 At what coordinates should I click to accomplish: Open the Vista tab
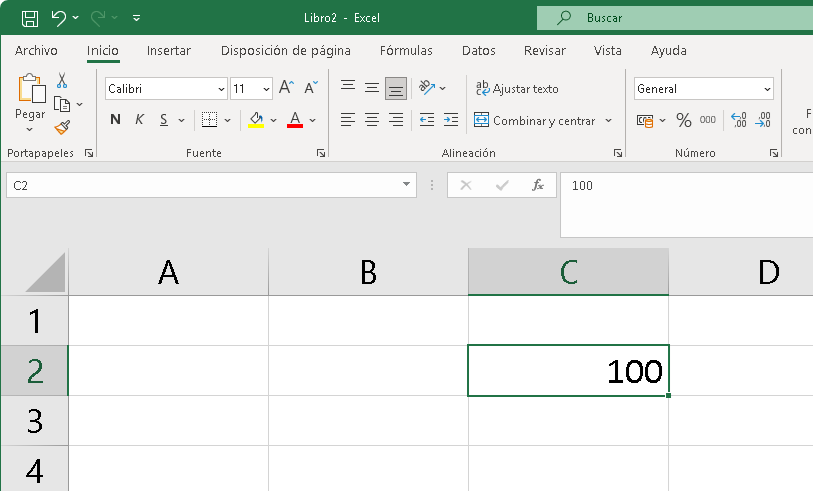[x=608, y=50]
